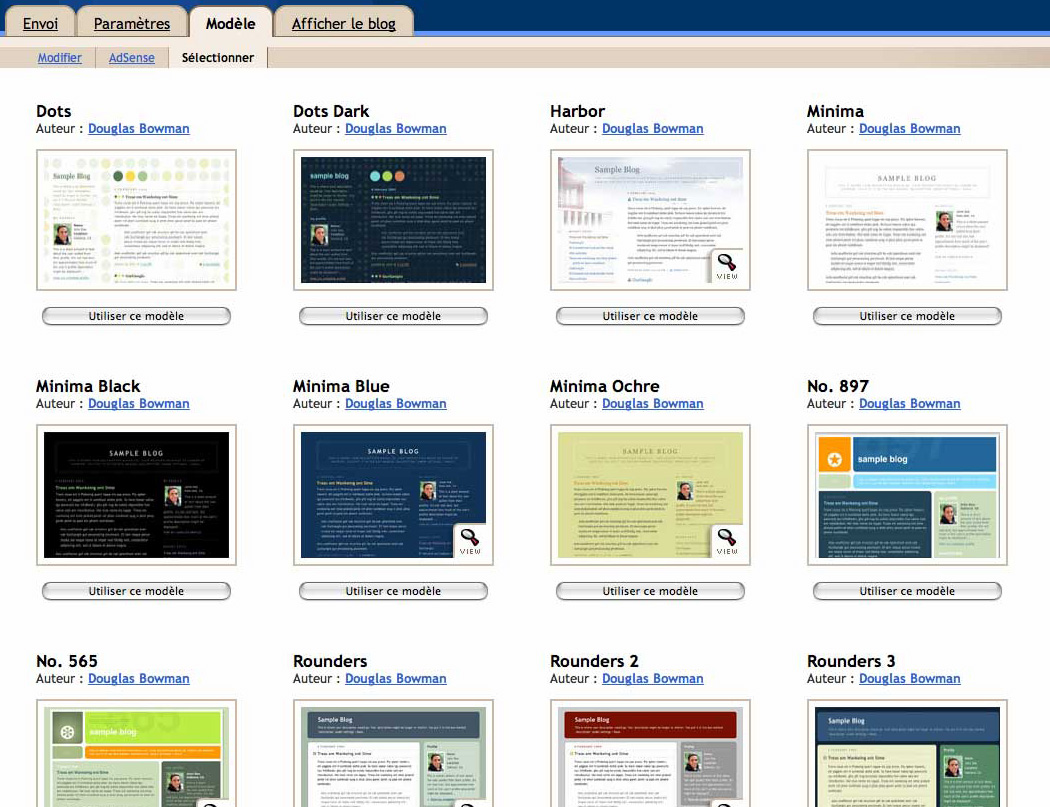The image size is (1050, 807).
Task: Visit Douglas Bowman link under Minima
Action: 909,129
